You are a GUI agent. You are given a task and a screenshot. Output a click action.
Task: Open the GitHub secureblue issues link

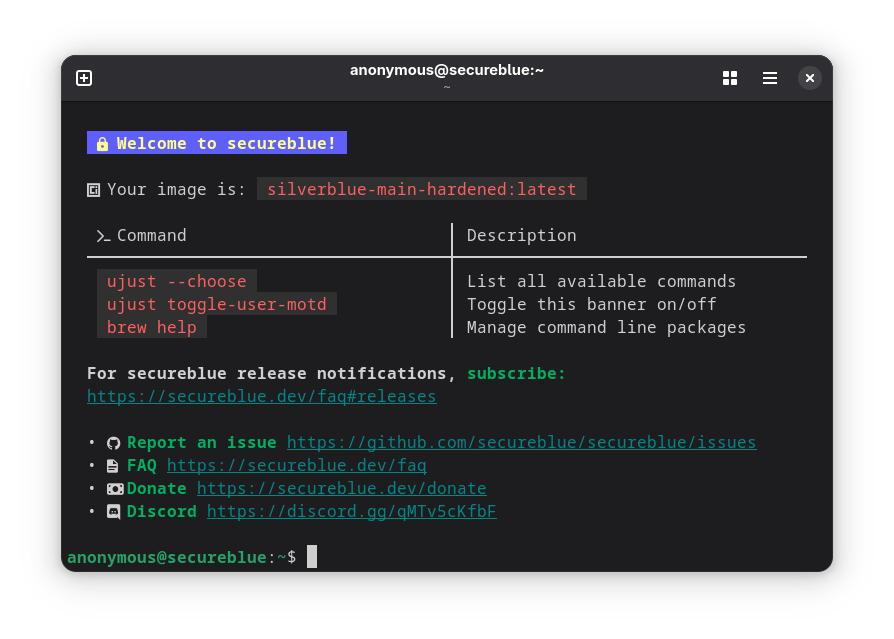522,442
